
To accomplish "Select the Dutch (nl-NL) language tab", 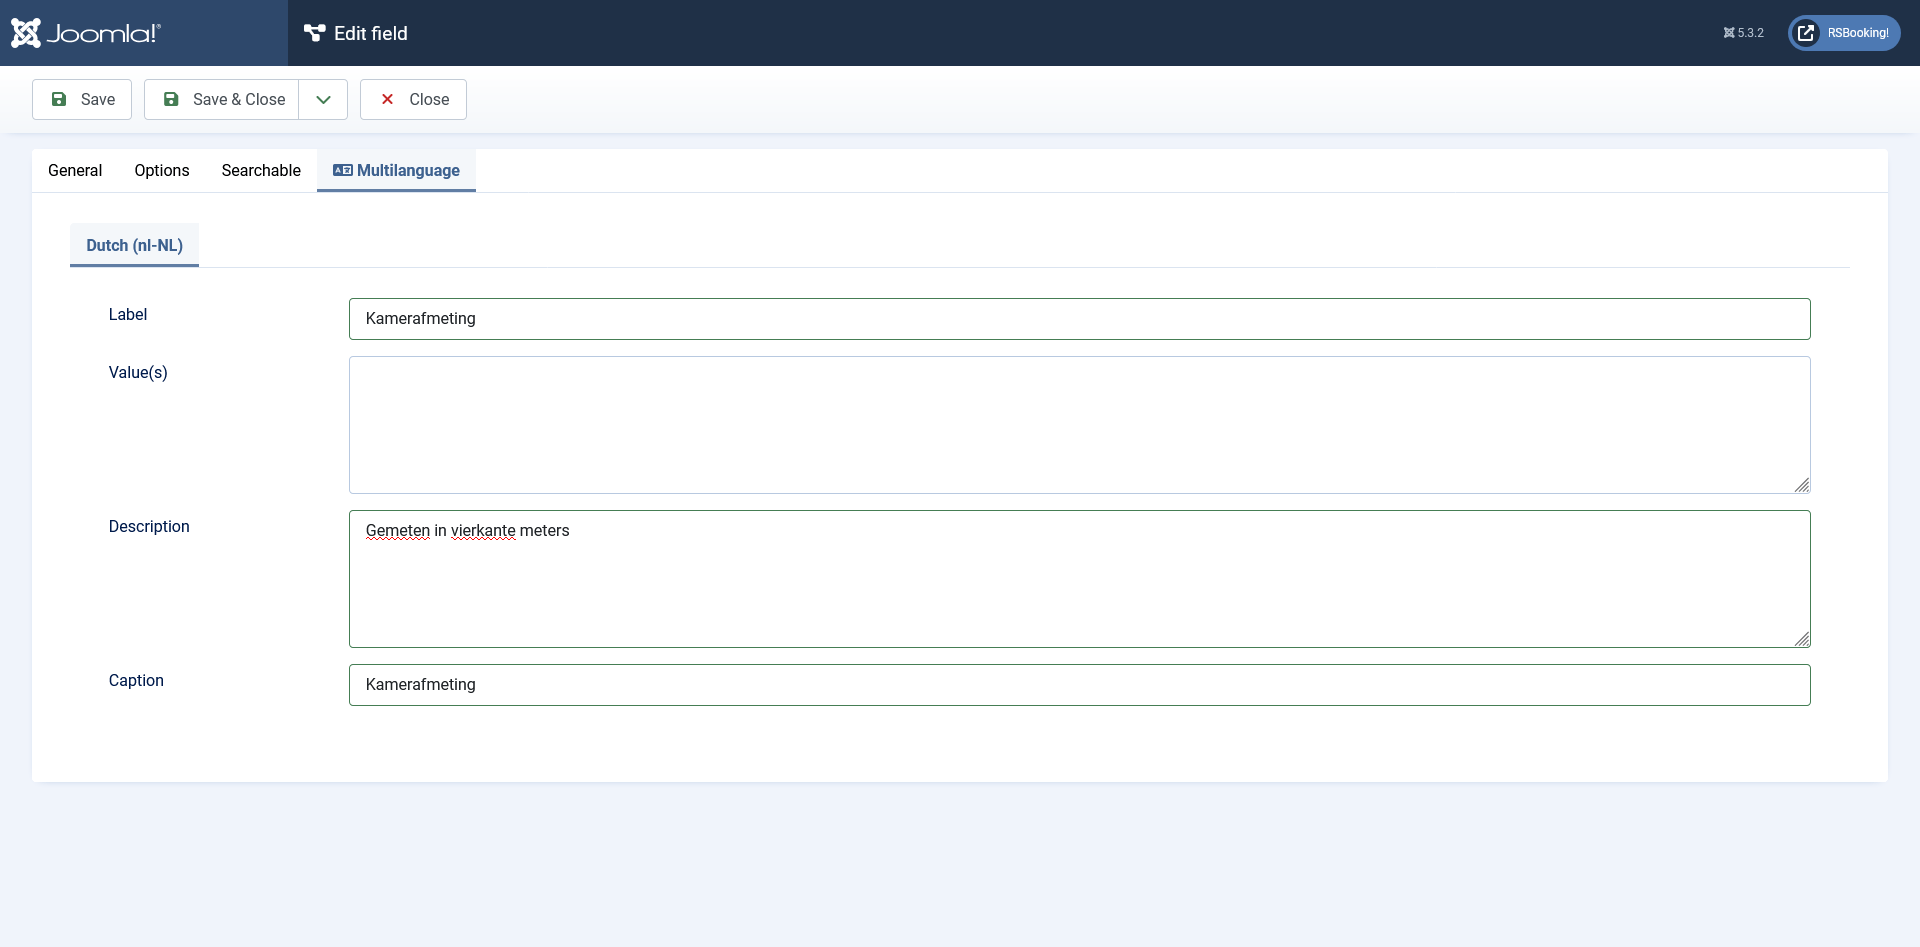I will tap(134, 245).
